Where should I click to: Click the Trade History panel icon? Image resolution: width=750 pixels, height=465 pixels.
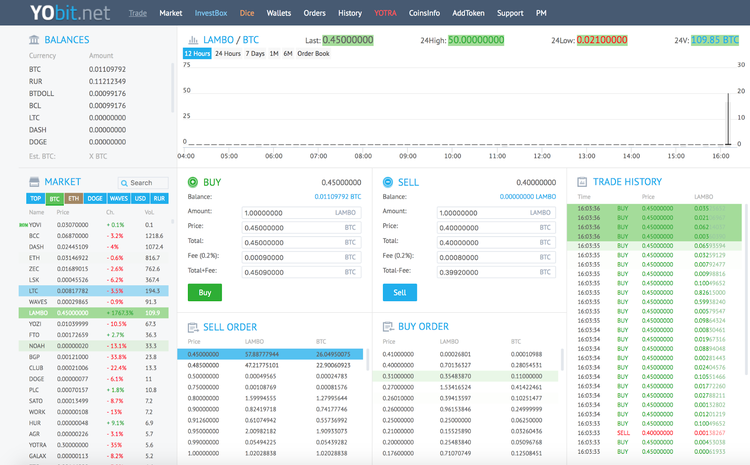581,182
